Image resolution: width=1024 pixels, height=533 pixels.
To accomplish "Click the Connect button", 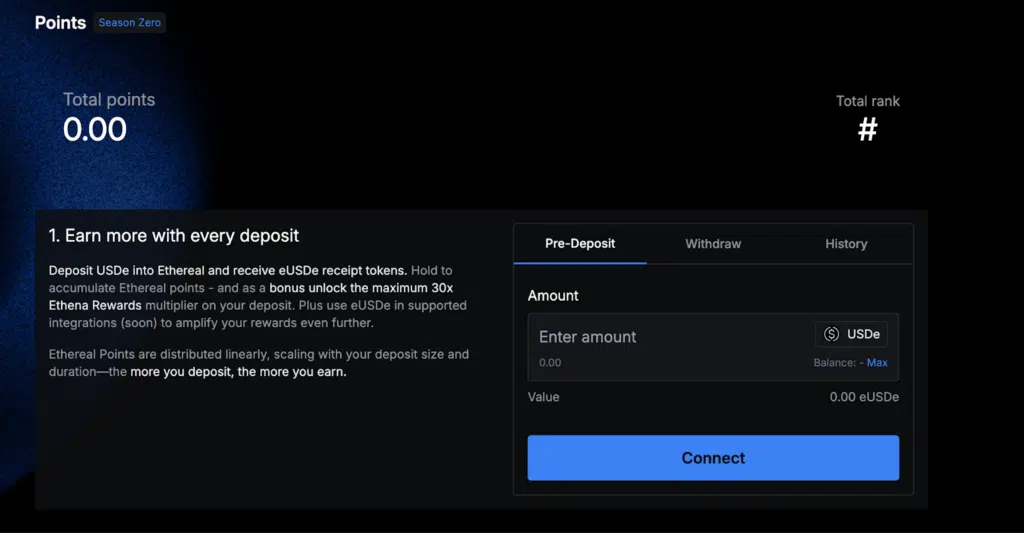I will (x=713, y=458).
